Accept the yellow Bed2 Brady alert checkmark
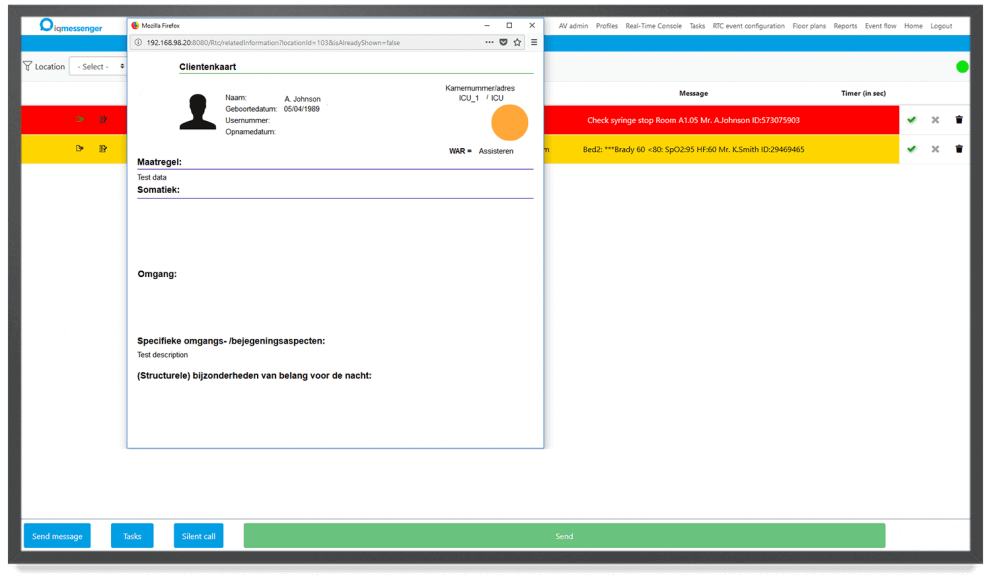The width and height of the screenshot is (991, 581). (x=911, y=149)
